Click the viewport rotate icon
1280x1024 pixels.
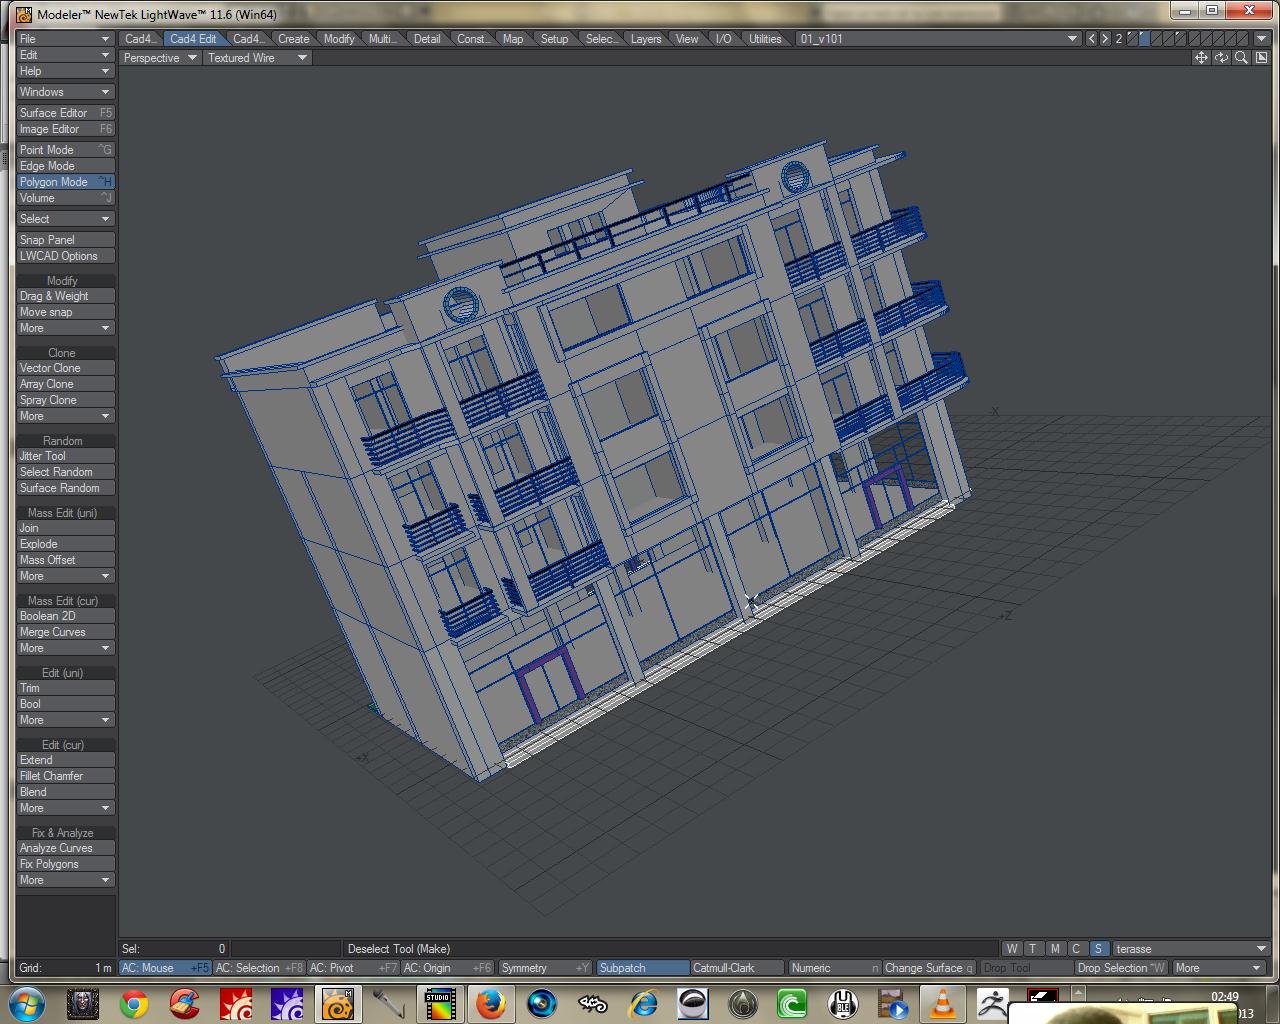tap(1221, 58)
